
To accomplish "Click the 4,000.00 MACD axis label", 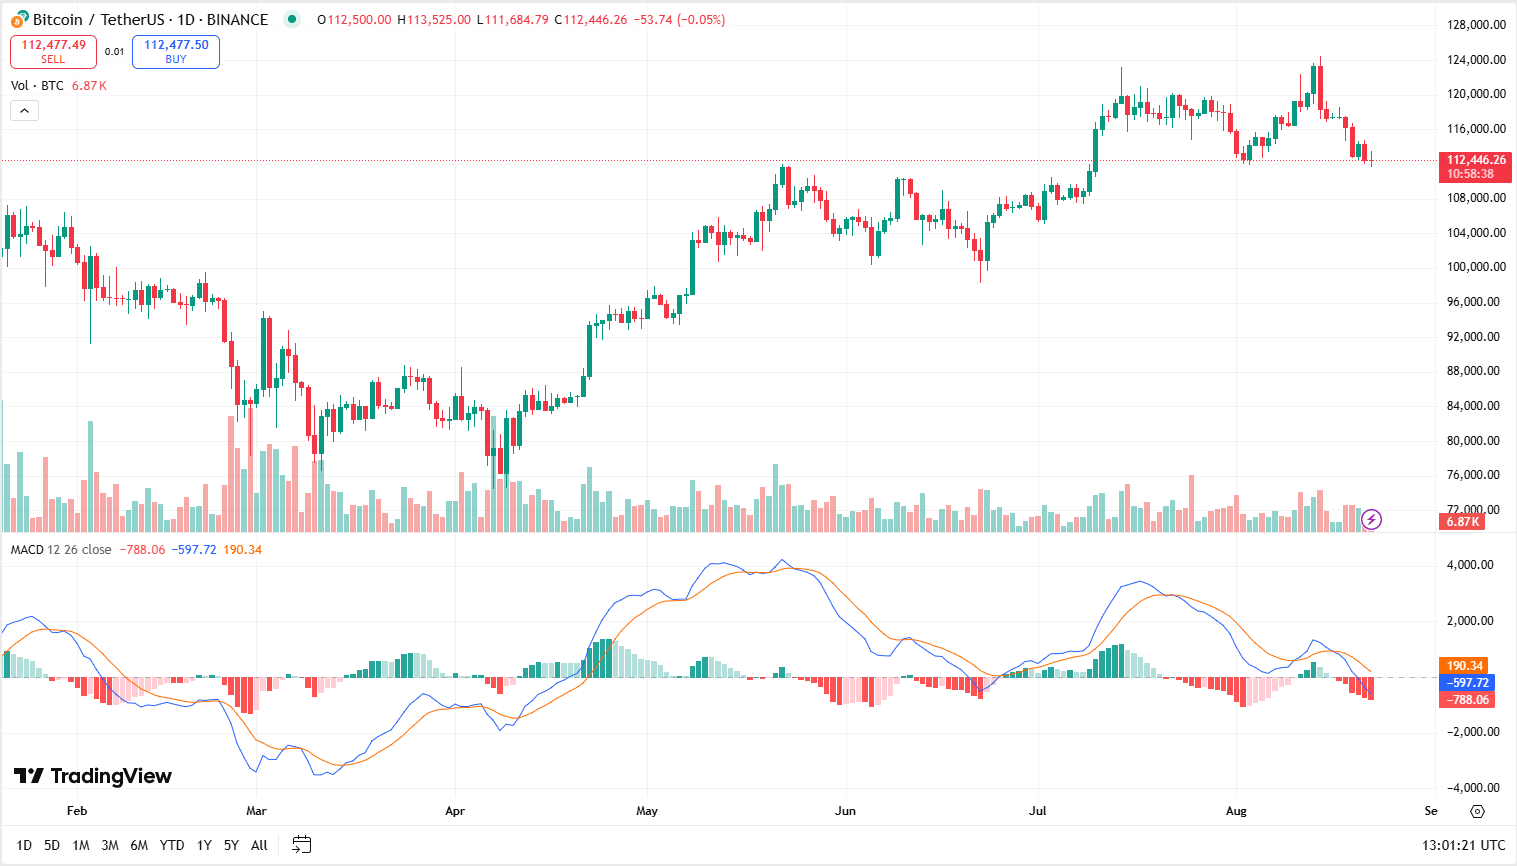I will [x=1470, y=565].
